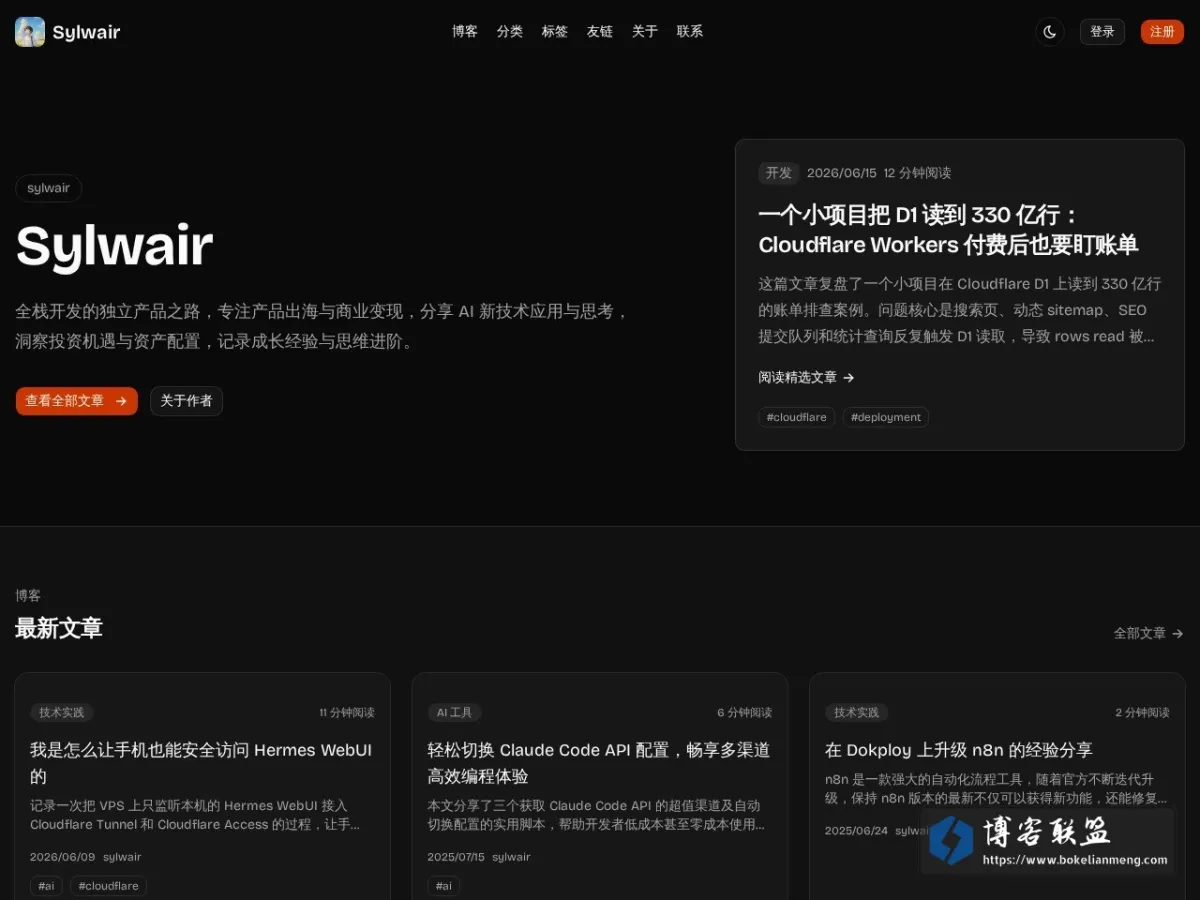Select the #cloudflare tag on featured card
This screenshot has width=1200, height=900.
coord(797,417)
